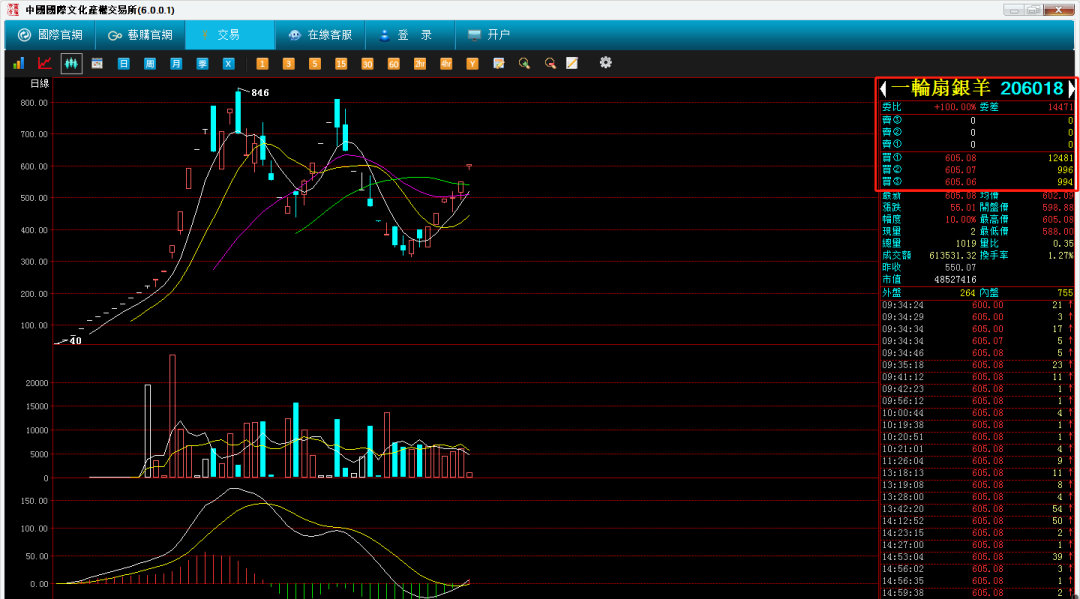Click the zoom in magnifier icon
1080x599 pixels.
(524, 63)
